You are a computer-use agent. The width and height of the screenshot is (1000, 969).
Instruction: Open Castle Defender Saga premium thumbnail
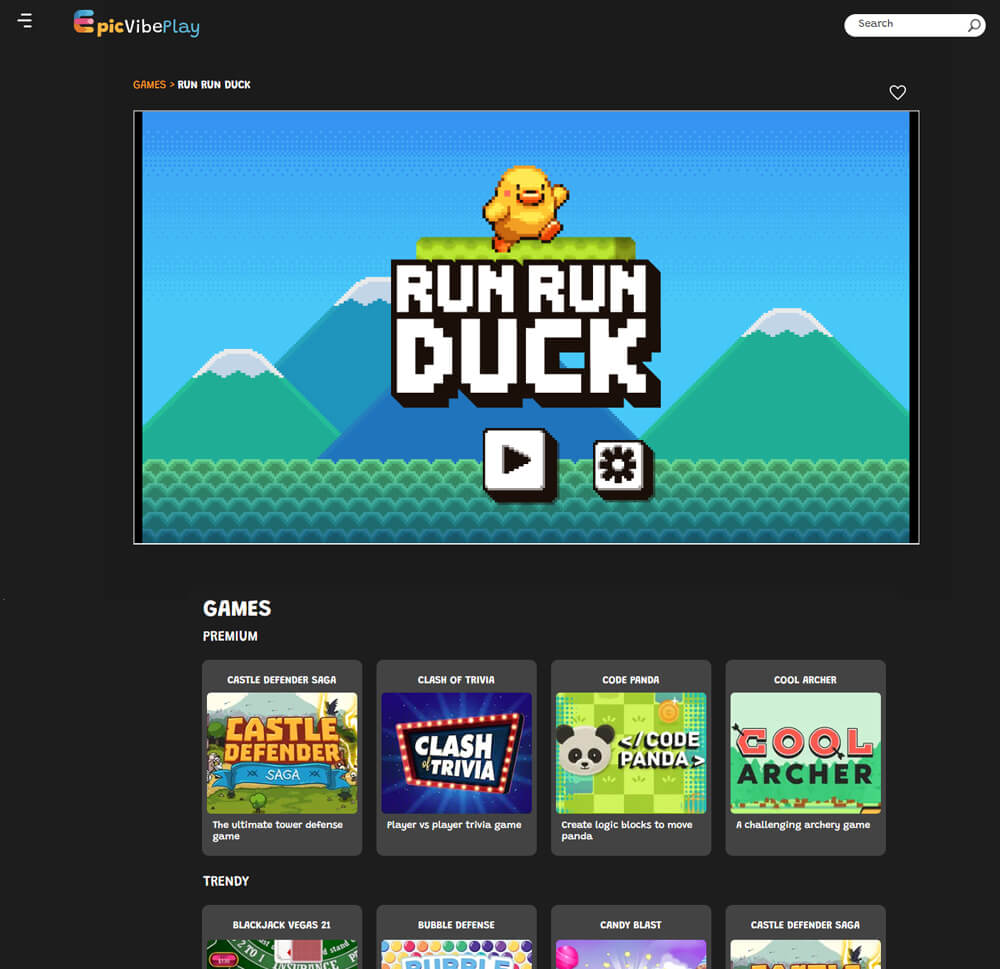point(282,753)
